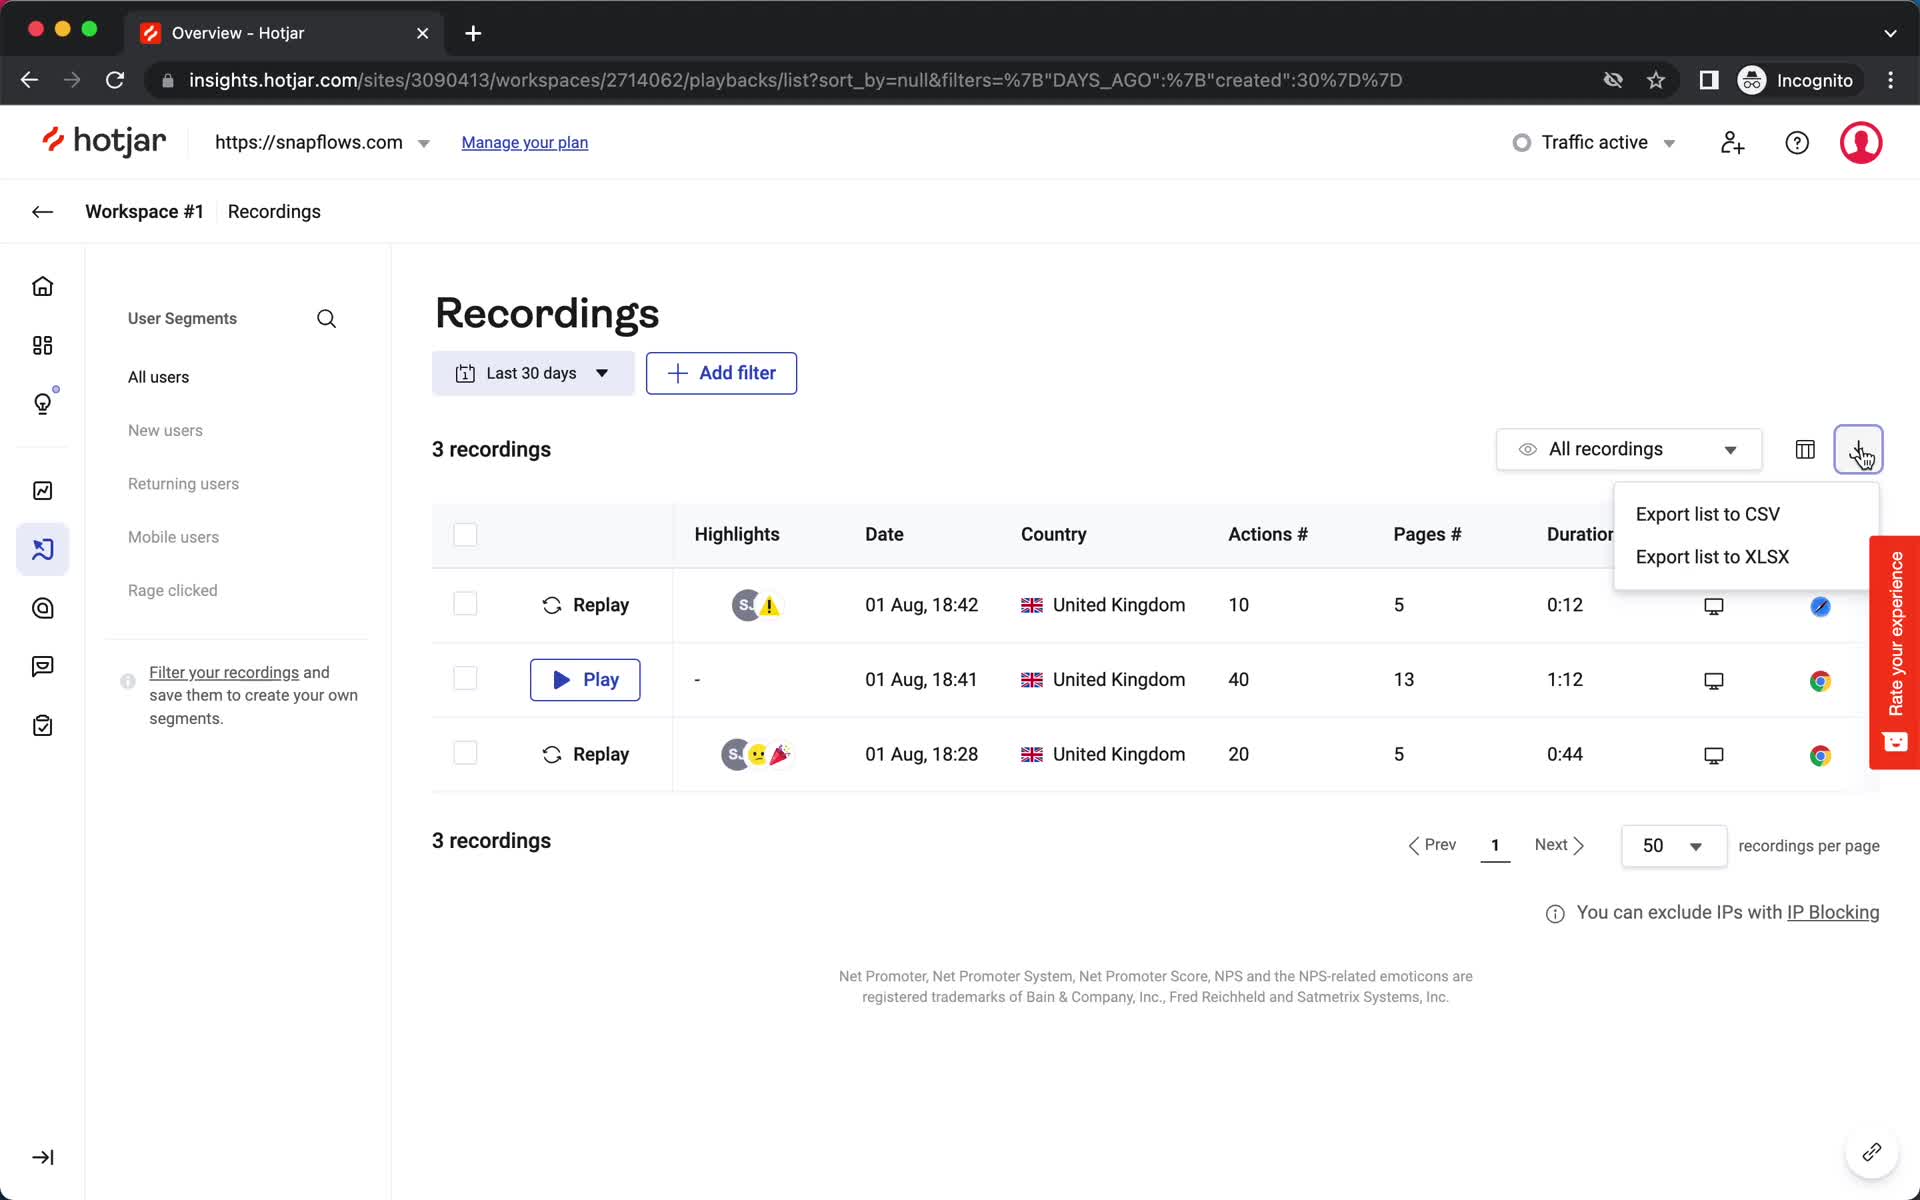Choose Export list to CSV

click(x=1707, y=514)
